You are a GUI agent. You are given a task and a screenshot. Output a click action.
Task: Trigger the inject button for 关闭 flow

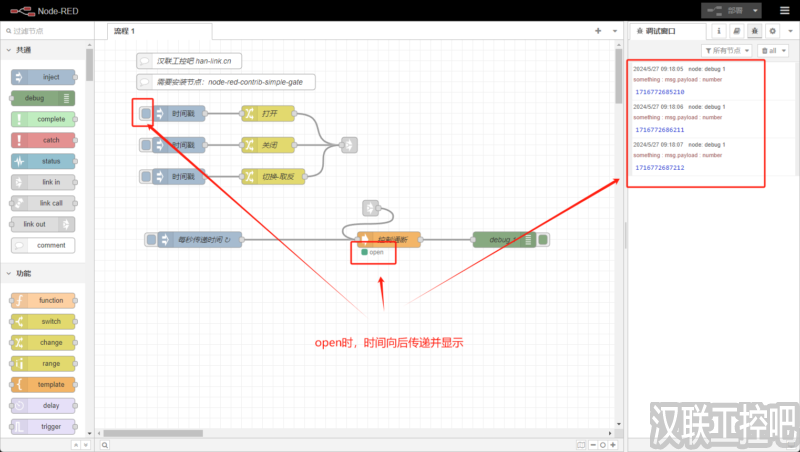click(x=146, y=146)
